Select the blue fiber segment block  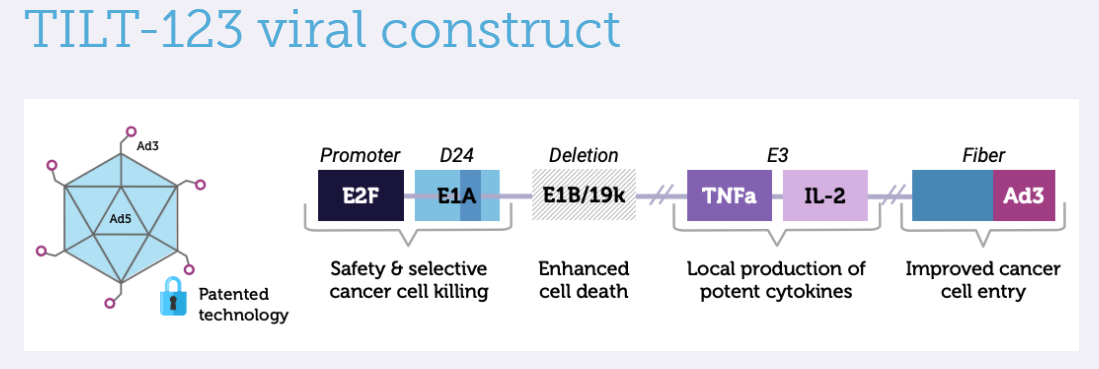click(x=953, y=195)
